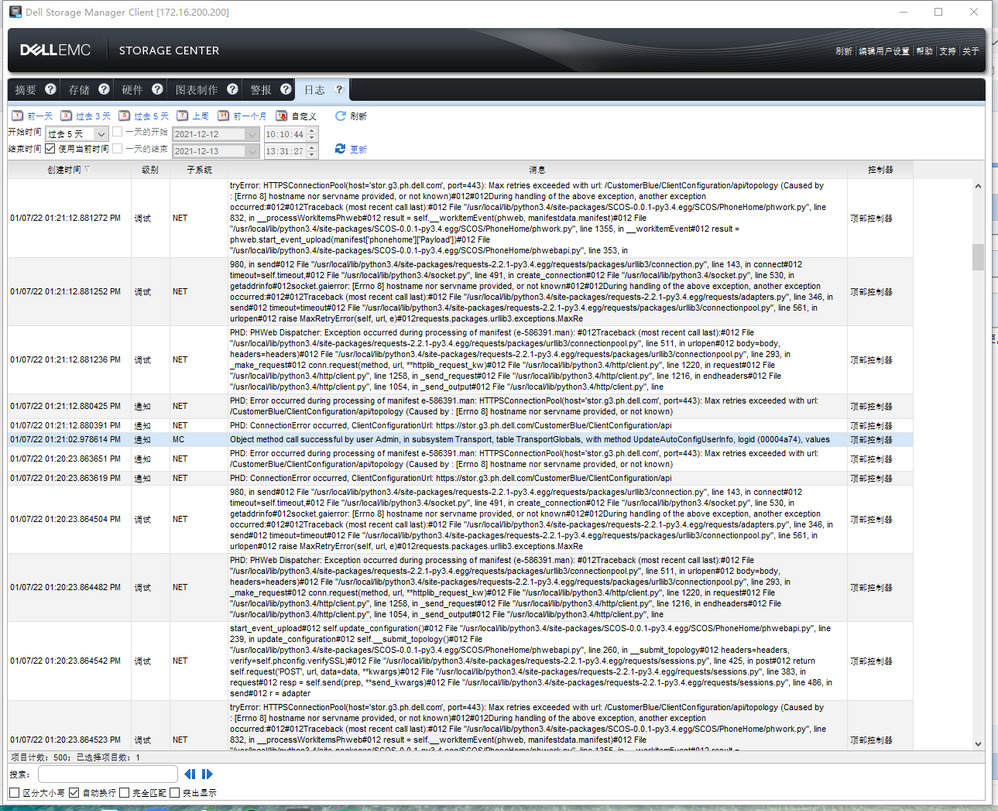Select the 日志 tab
This screenshot has height=811, width=998.
pos(314,90)
